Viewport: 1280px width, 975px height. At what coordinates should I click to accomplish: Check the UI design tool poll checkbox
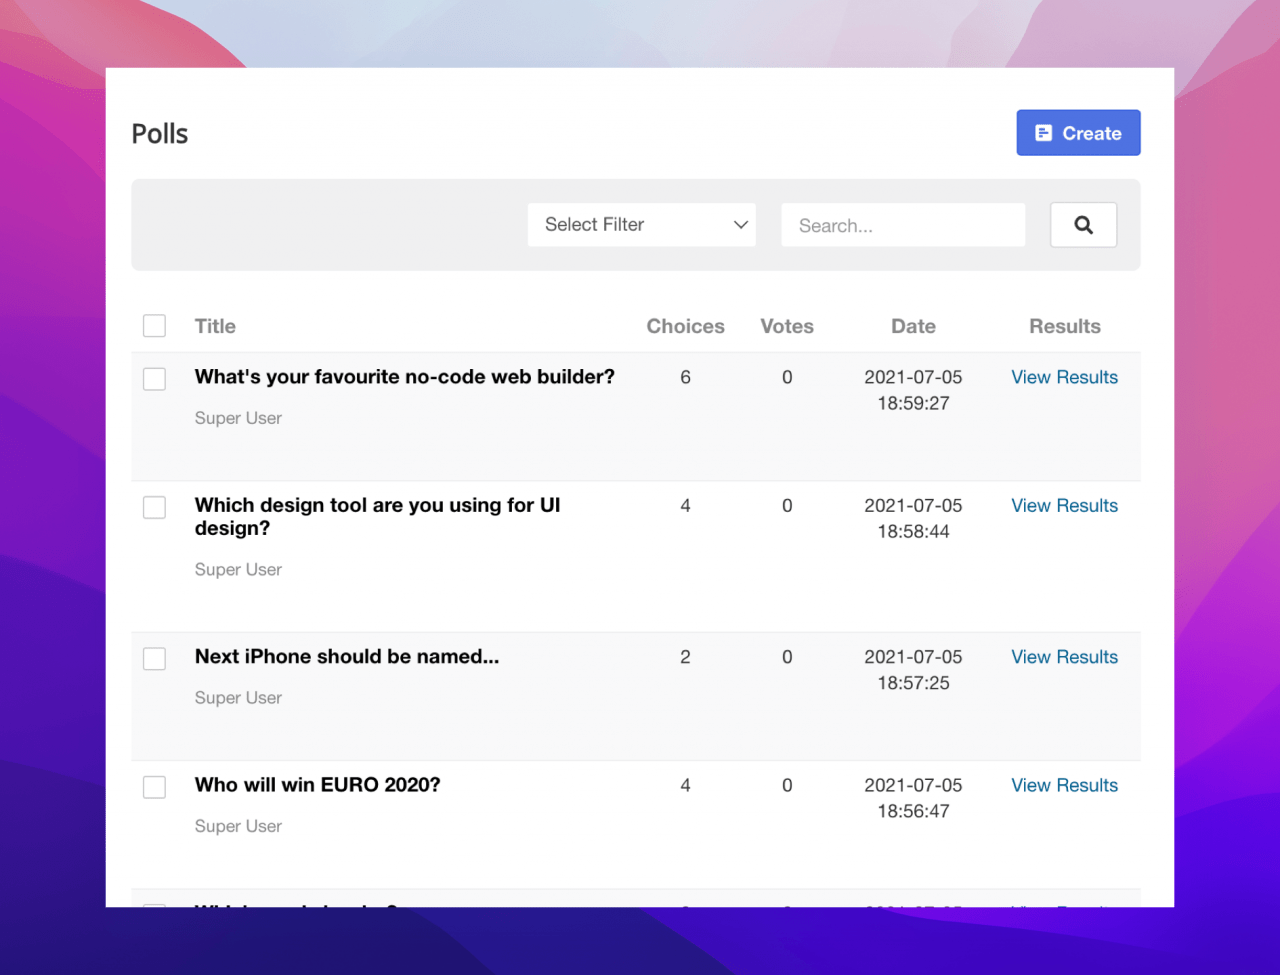[x=154, y=507]
